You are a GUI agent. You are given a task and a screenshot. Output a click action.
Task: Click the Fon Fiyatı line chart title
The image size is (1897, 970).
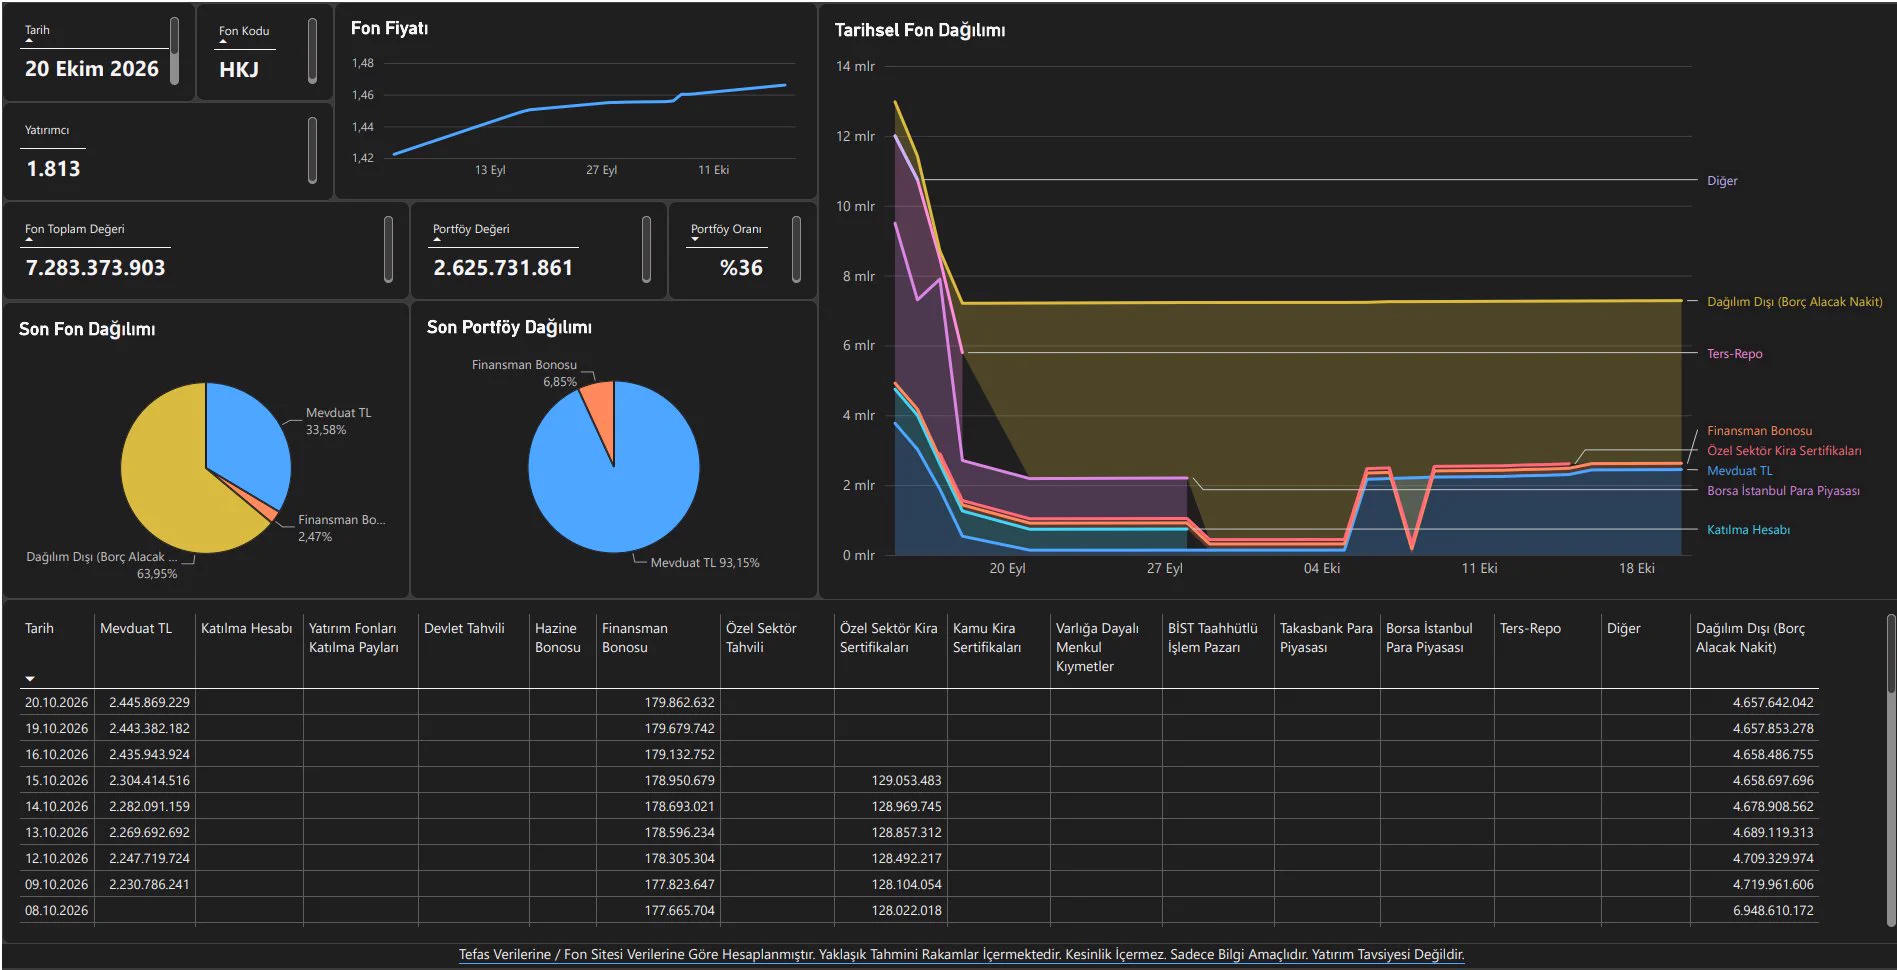click(x=389, y=28)
